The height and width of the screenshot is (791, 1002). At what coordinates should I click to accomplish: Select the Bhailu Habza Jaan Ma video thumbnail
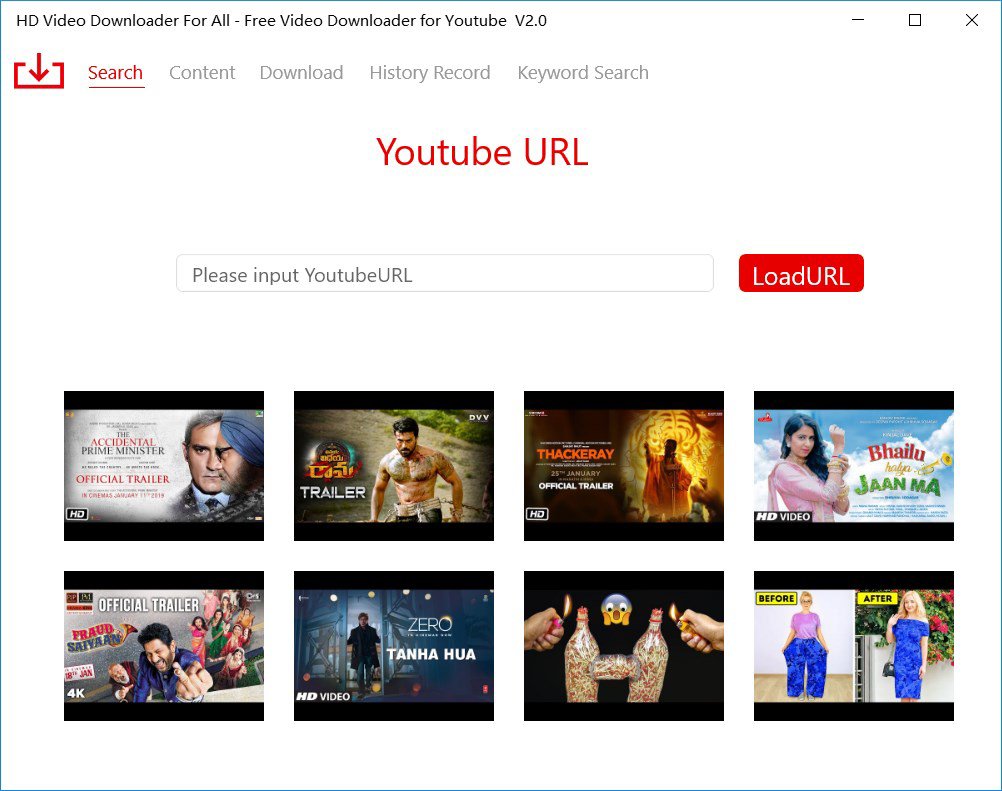[x=853, y=465]
